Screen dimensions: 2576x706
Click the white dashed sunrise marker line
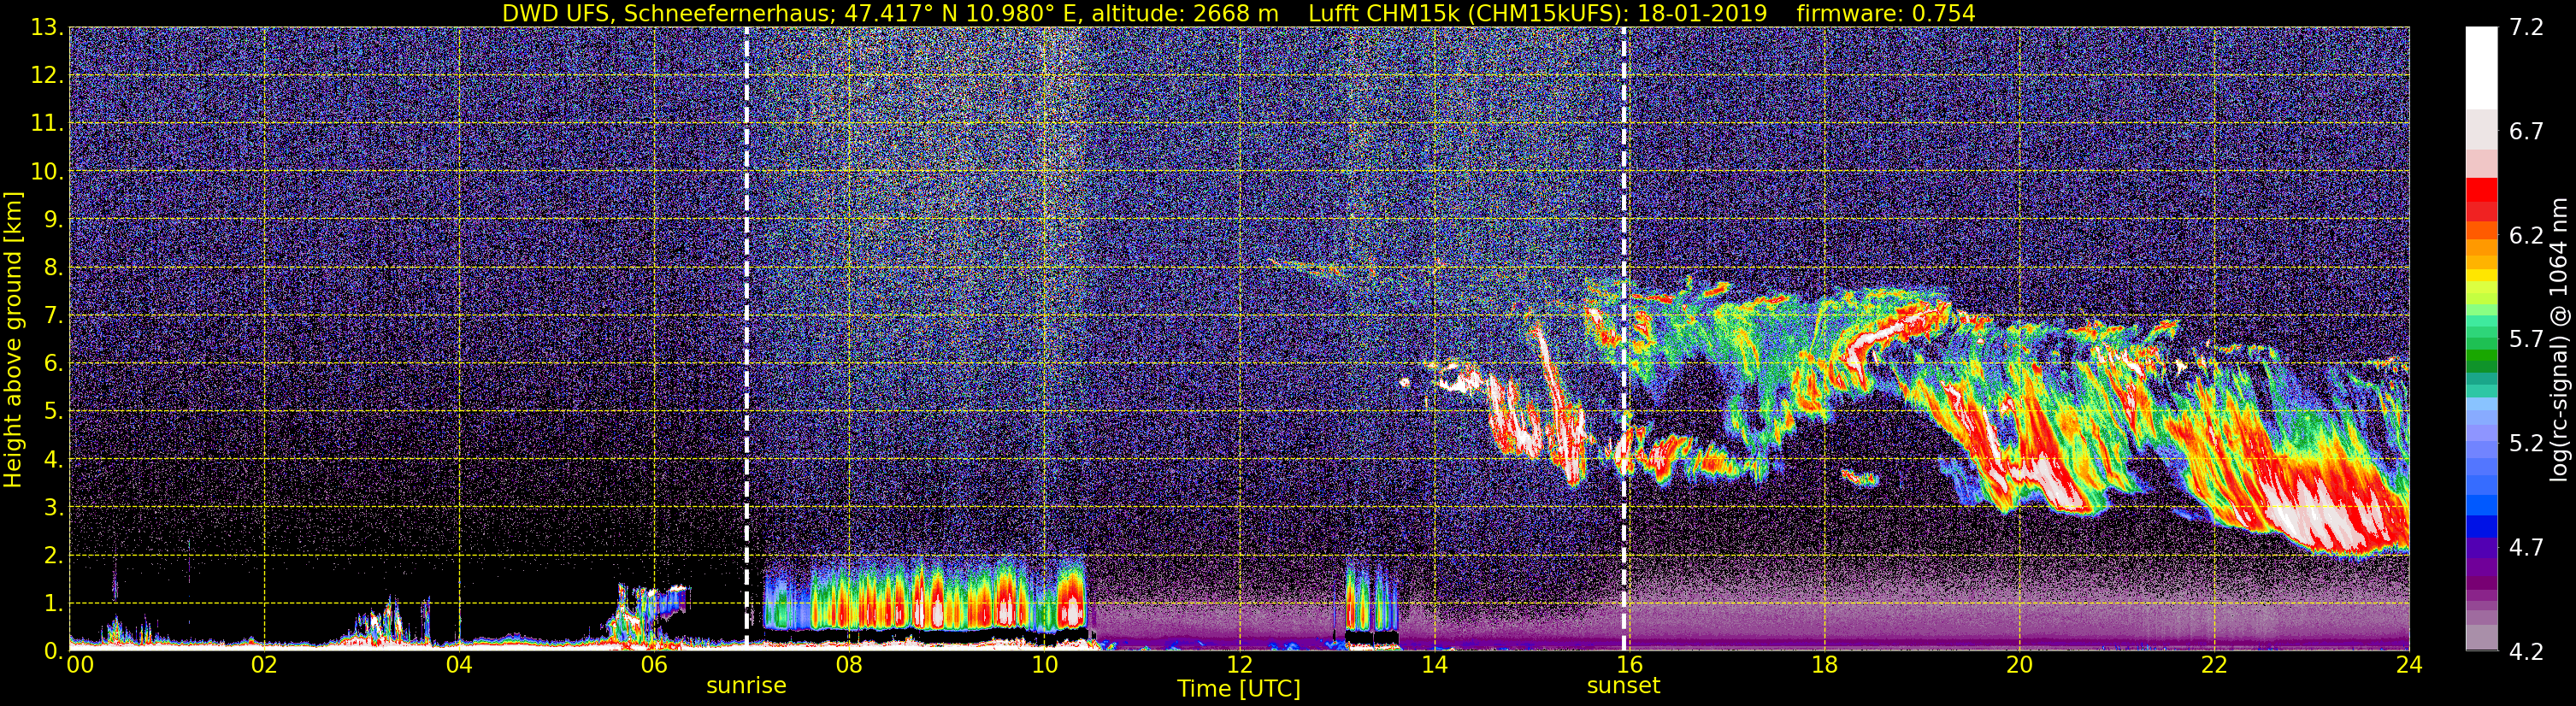747,339
